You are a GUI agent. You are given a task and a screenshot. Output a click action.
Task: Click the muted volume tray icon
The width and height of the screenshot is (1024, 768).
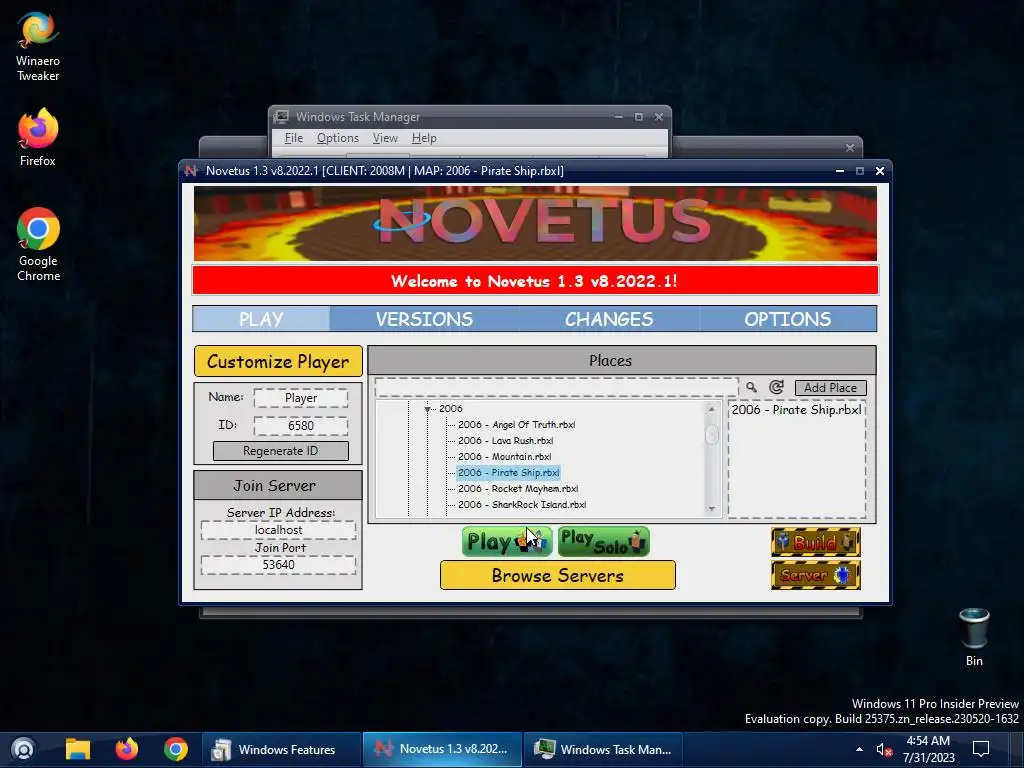point(884,749)
